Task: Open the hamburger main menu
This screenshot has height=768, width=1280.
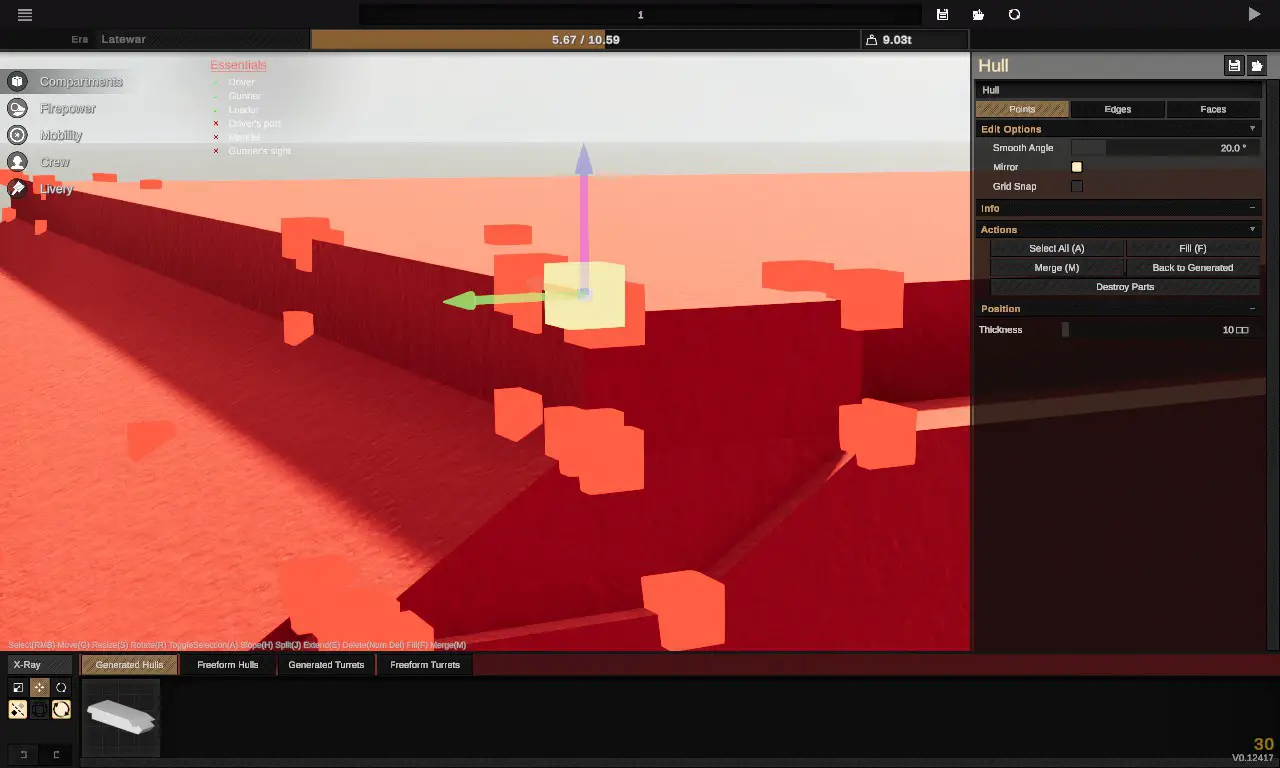Action: pyautogui.click(x=25, y=15)
